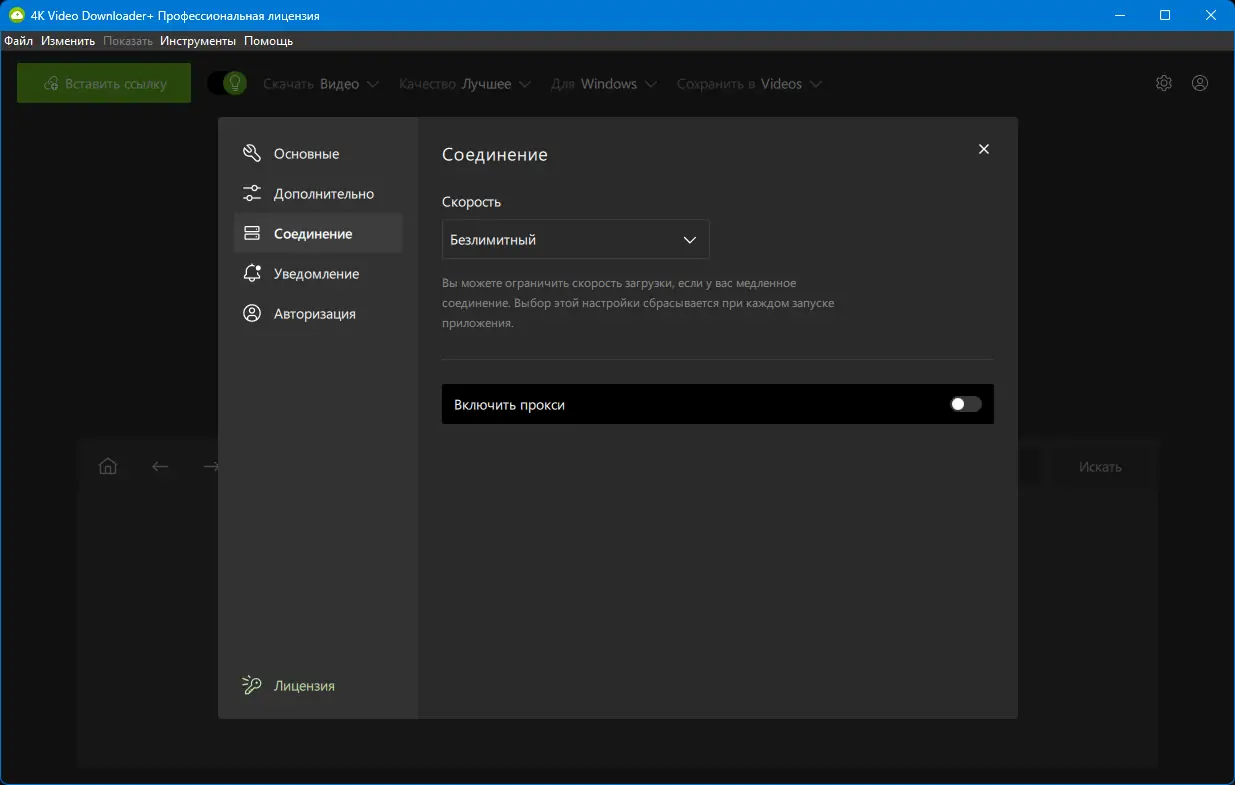Click the user icon beside Авторизация

click(x=252, y=314)
